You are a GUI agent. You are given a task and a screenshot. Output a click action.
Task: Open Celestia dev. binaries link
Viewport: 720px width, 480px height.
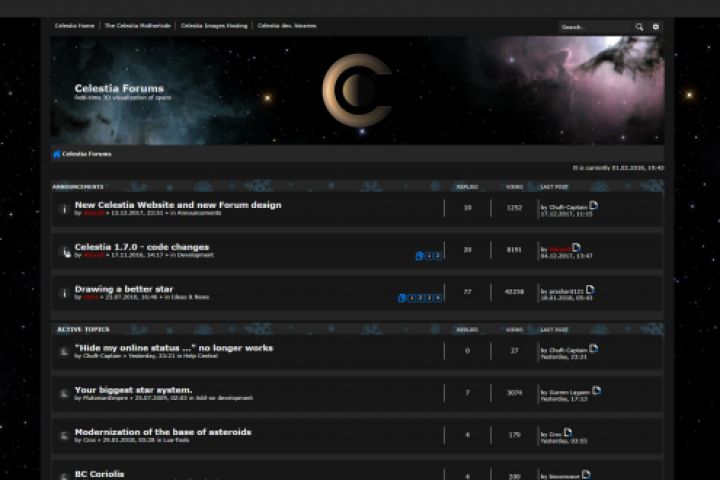click(x=287, y=26)
